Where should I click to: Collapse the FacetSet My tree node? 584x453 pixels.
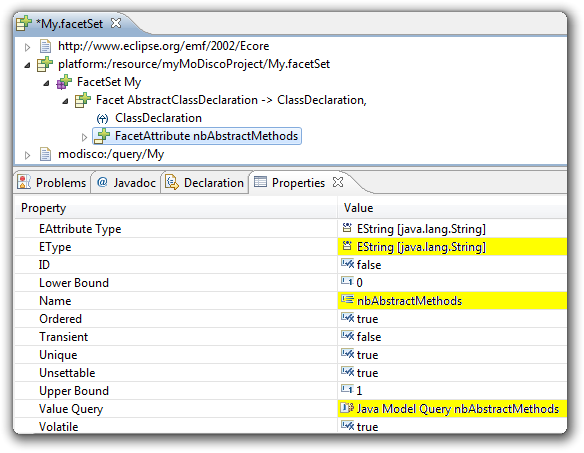(46, 83)
